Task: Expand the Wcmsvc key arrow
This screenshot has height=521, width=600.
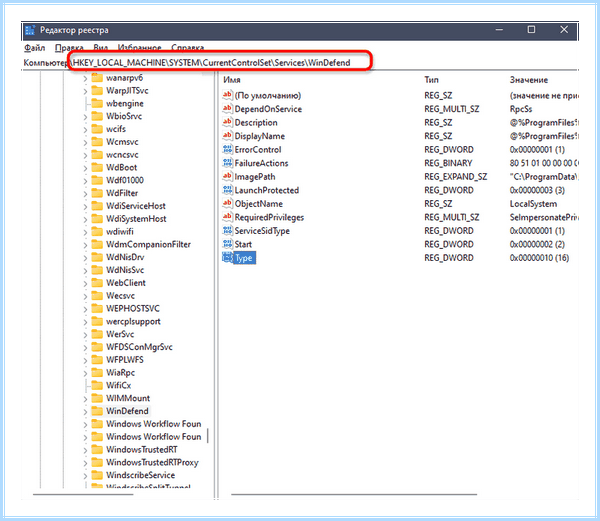Action: pyautogui.click(x=85, y=142)
